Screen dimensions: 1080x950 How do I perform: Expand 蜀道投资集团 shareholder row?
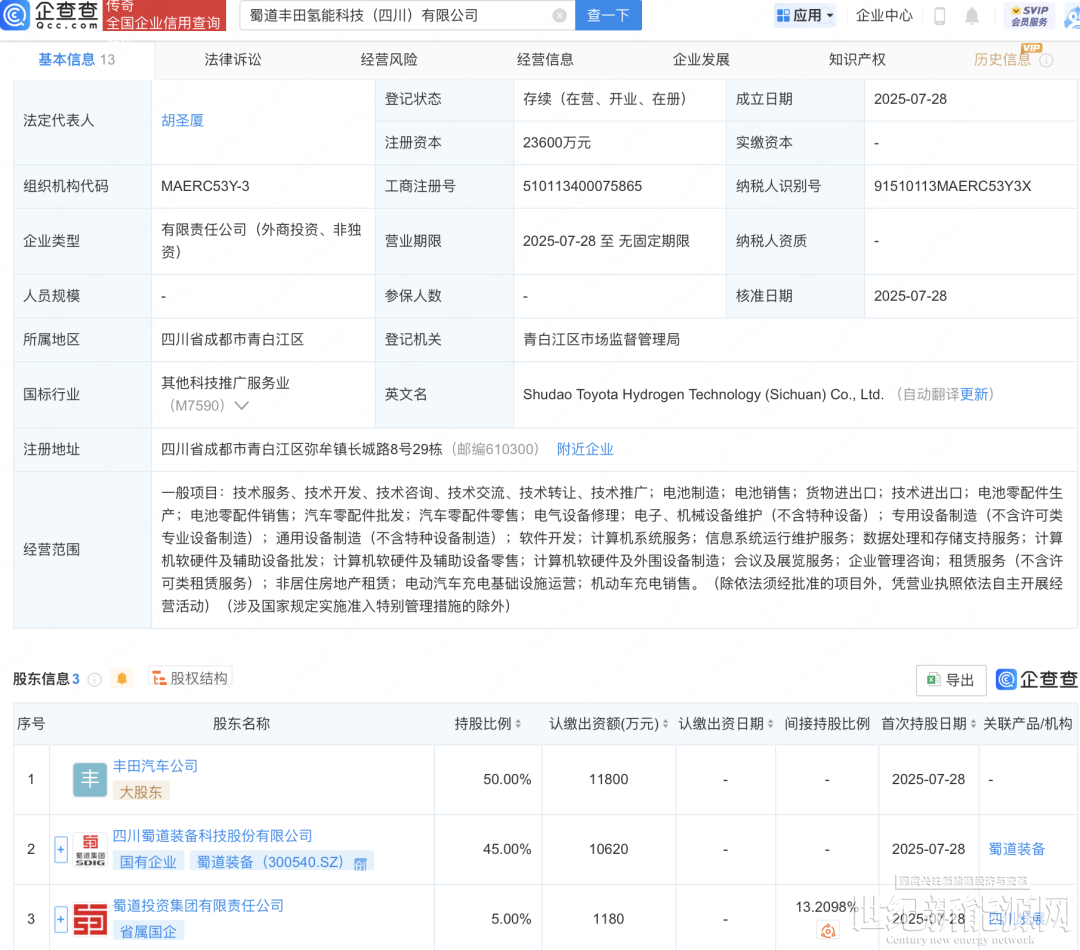pyautogui.click(x=61, y=919)
